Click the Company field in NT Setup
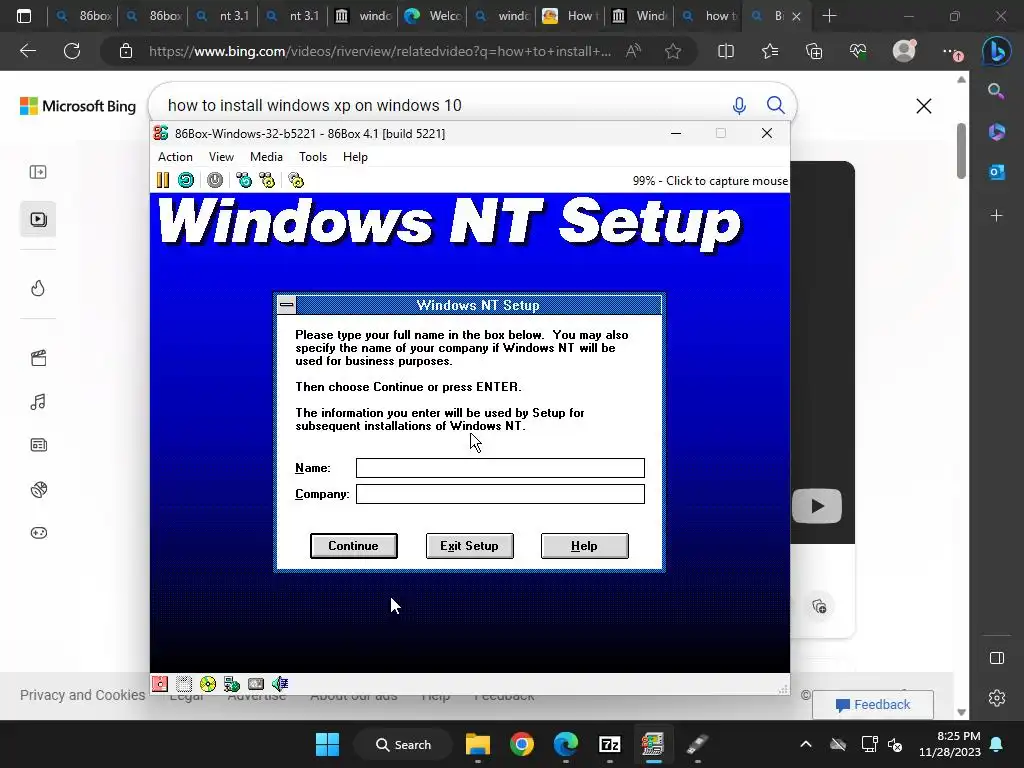This screenshot has height=768, width=1024. 500,494
